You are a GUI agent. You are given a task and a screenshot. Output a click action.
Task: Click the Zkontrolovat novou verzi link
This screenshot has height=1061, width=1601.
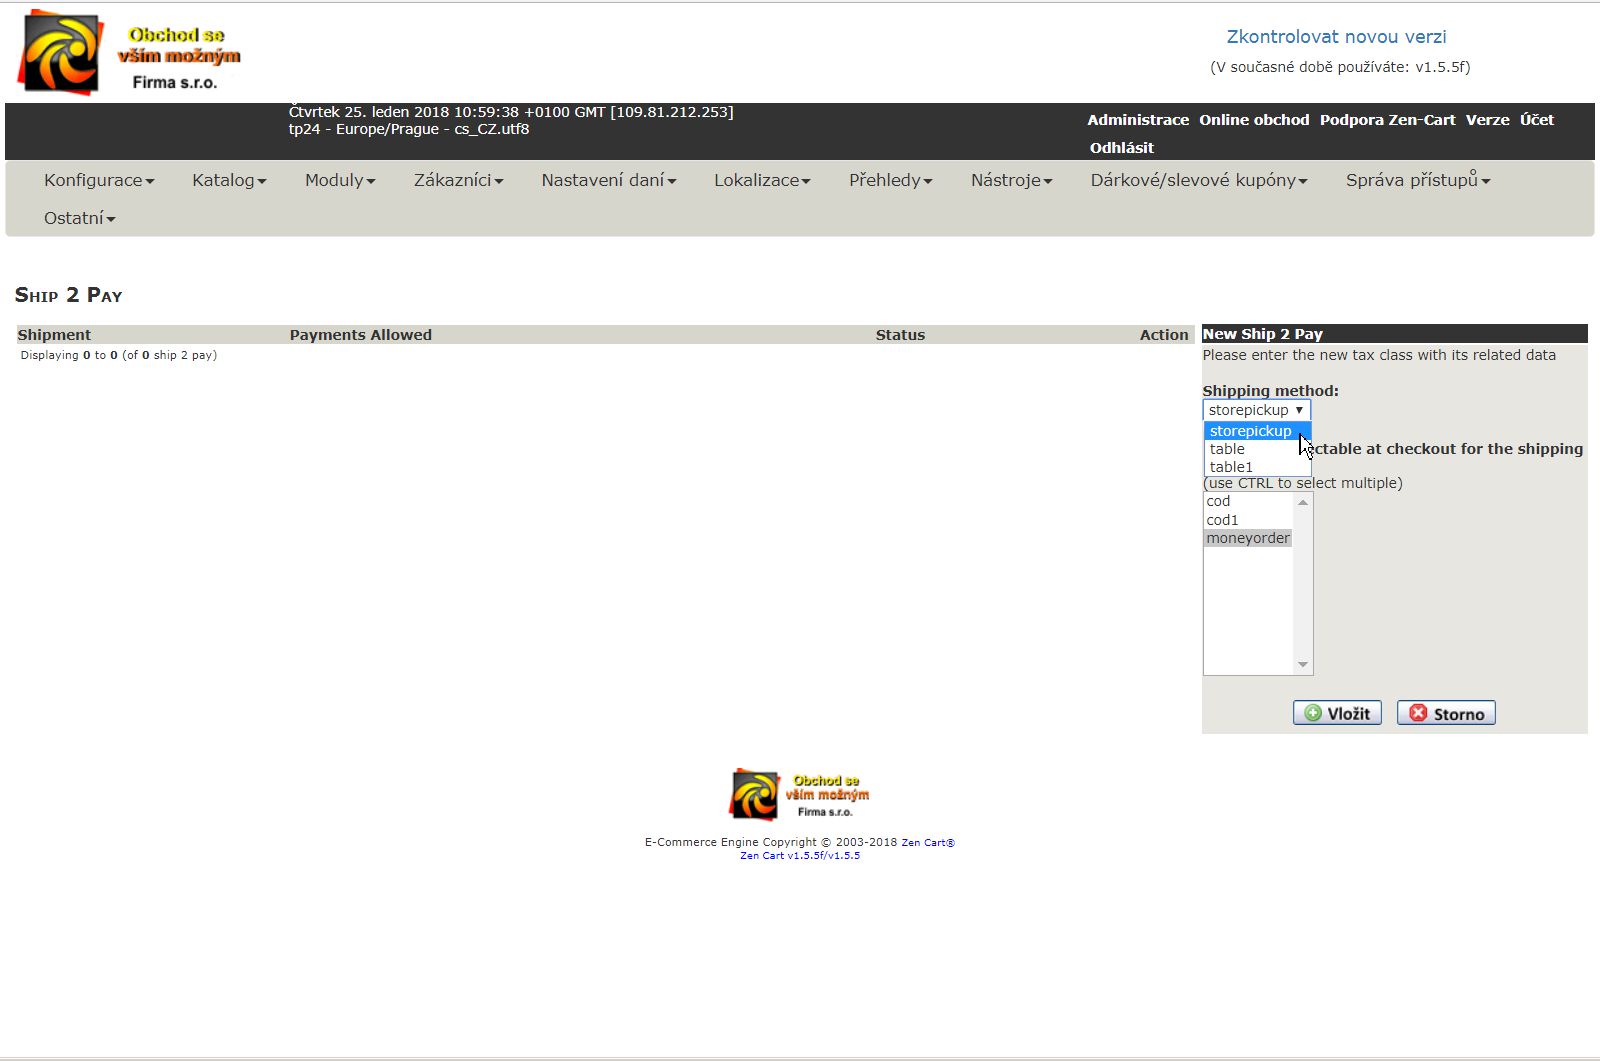point(1336,37)
